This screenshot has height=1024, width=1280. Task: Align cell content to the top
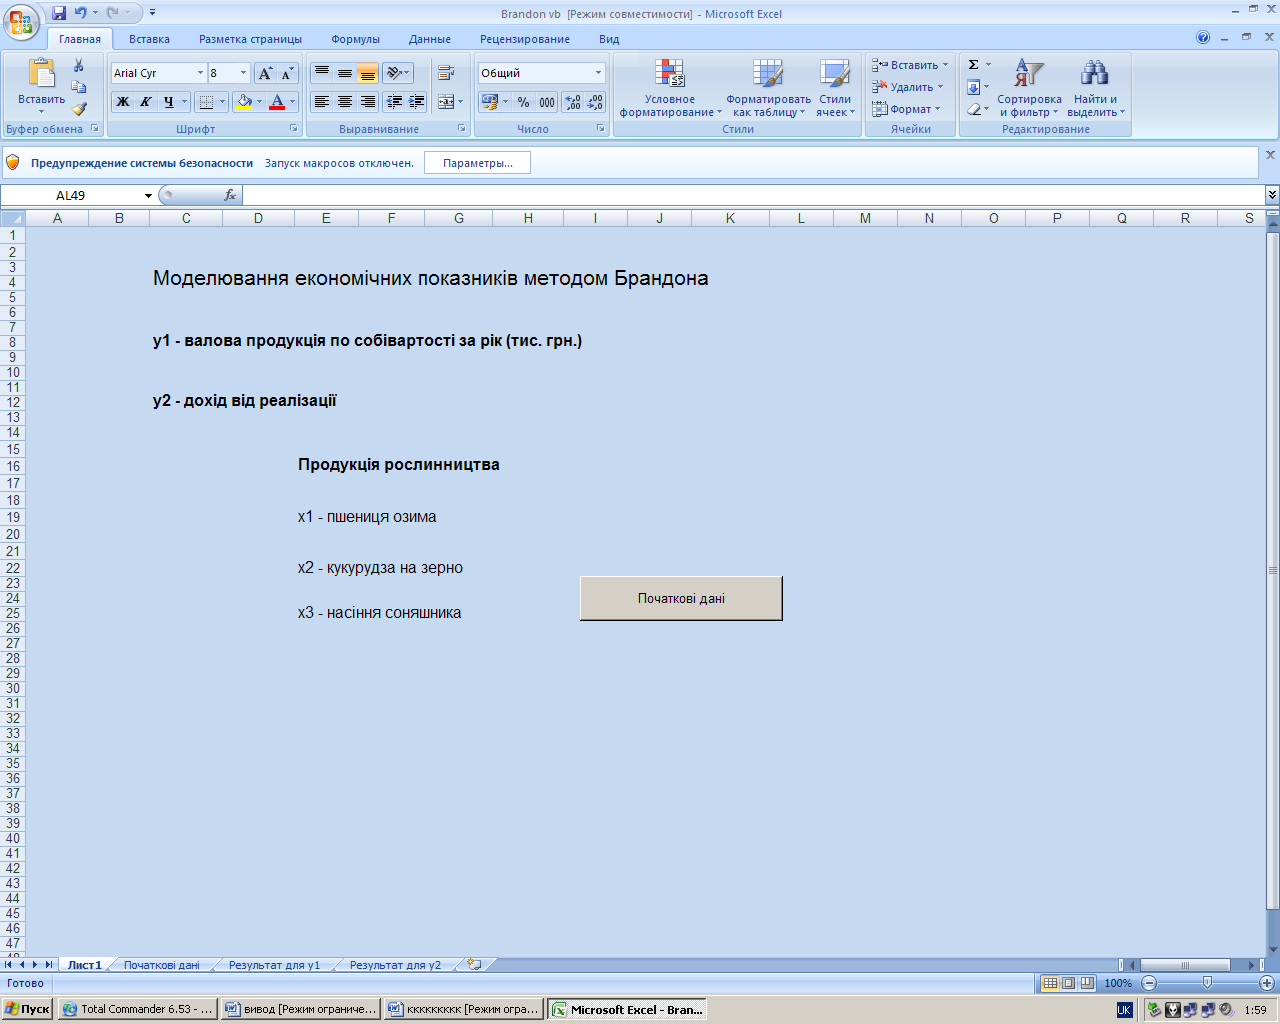321,73
